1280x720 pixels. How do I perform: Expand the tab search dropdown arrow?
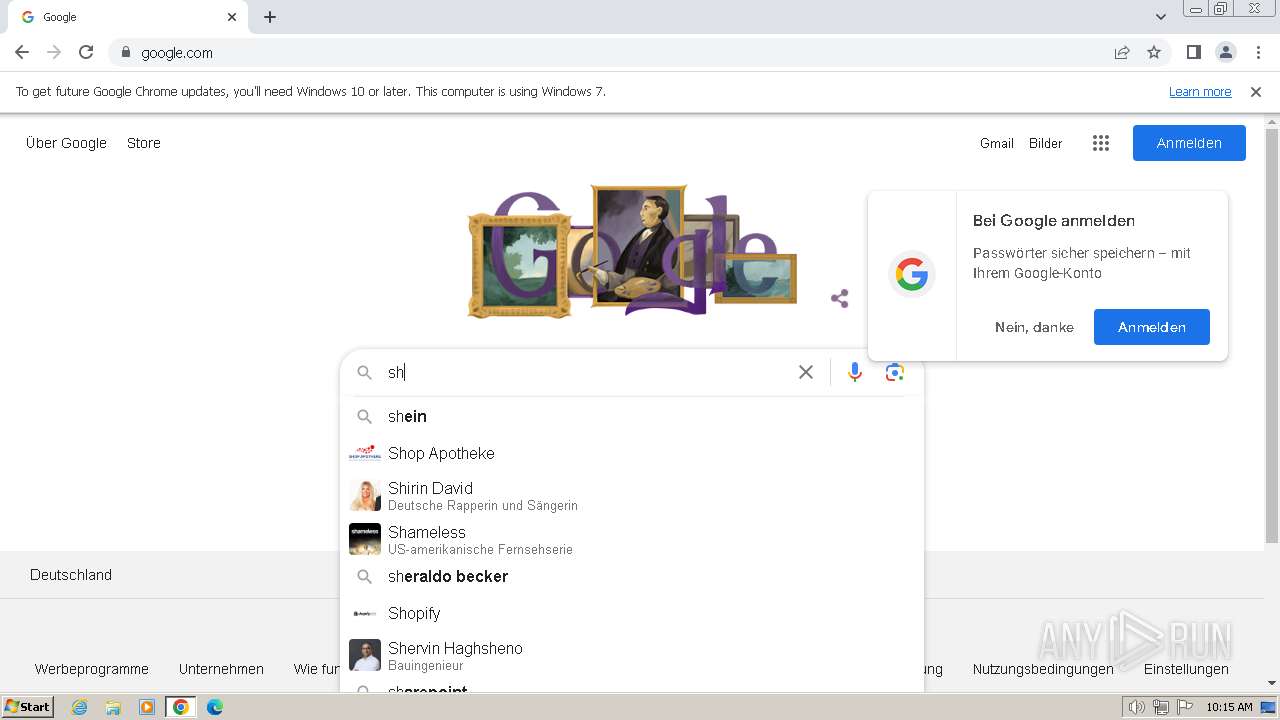1161,17
